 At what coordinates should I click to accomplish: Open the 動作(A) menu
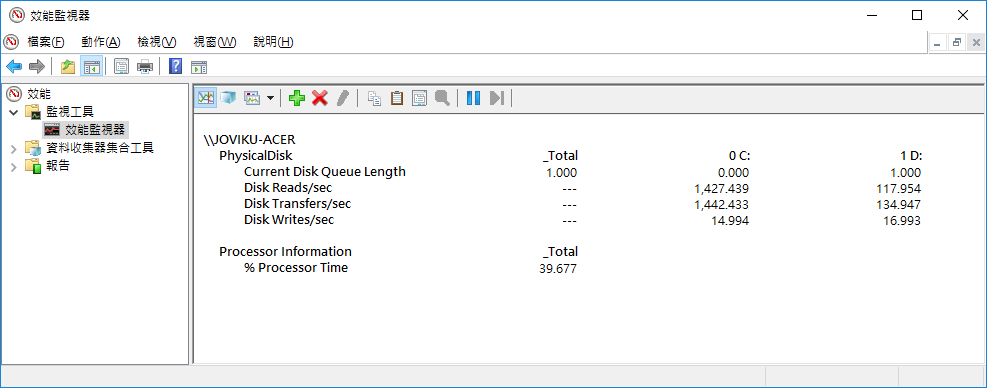coord(101,42)
